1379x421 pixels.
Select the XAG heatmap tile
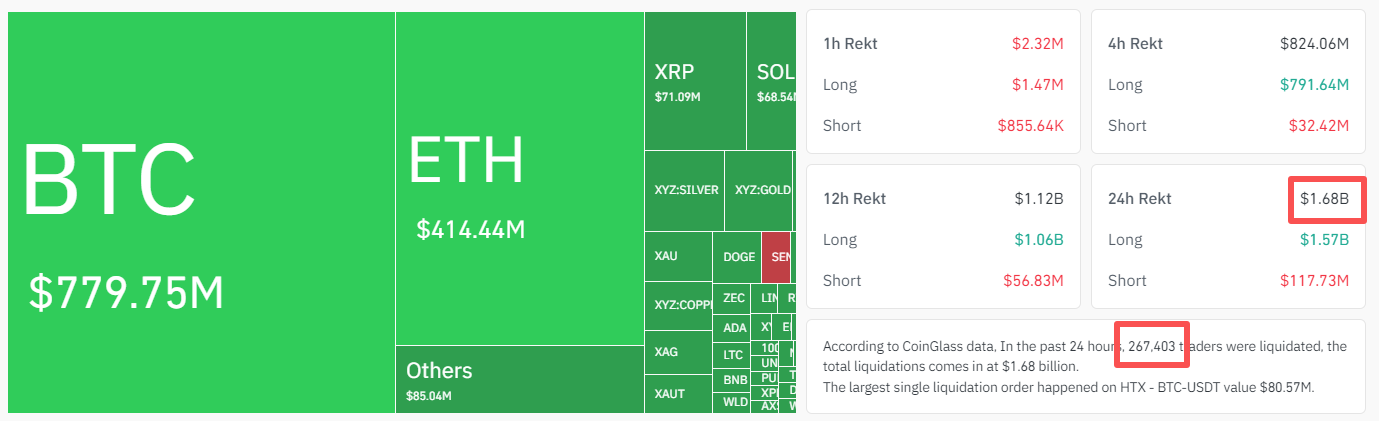click(x=677, y=352)
